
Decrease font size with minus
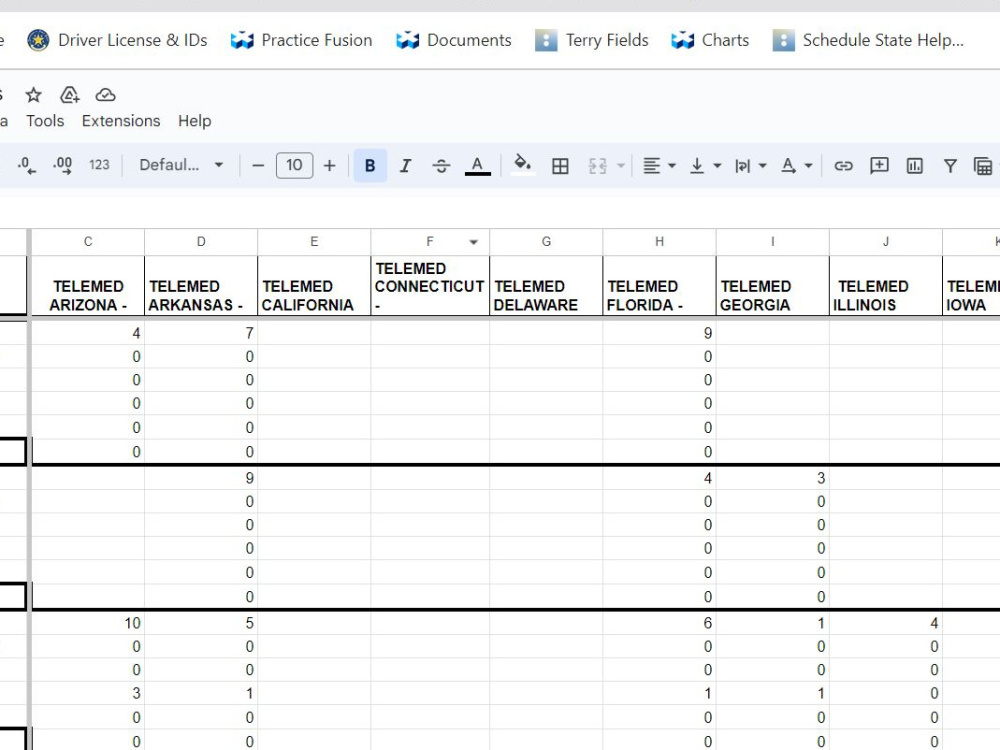[258, 166]
